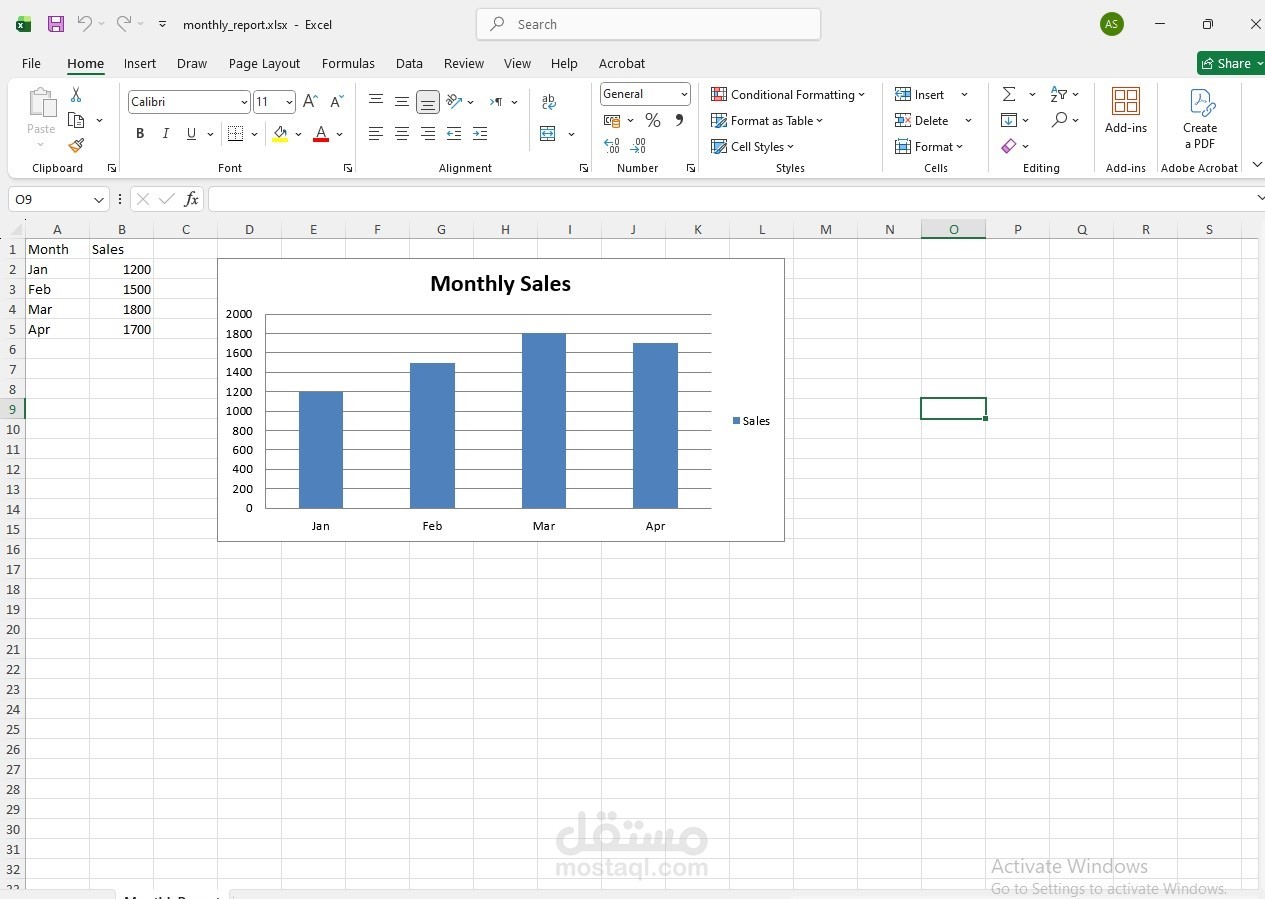Expand the Name Box O9 dropdown
Image resolution: width=1265 pixels, height=899 pixels.
pyautogui.click(x=98, y=200)
